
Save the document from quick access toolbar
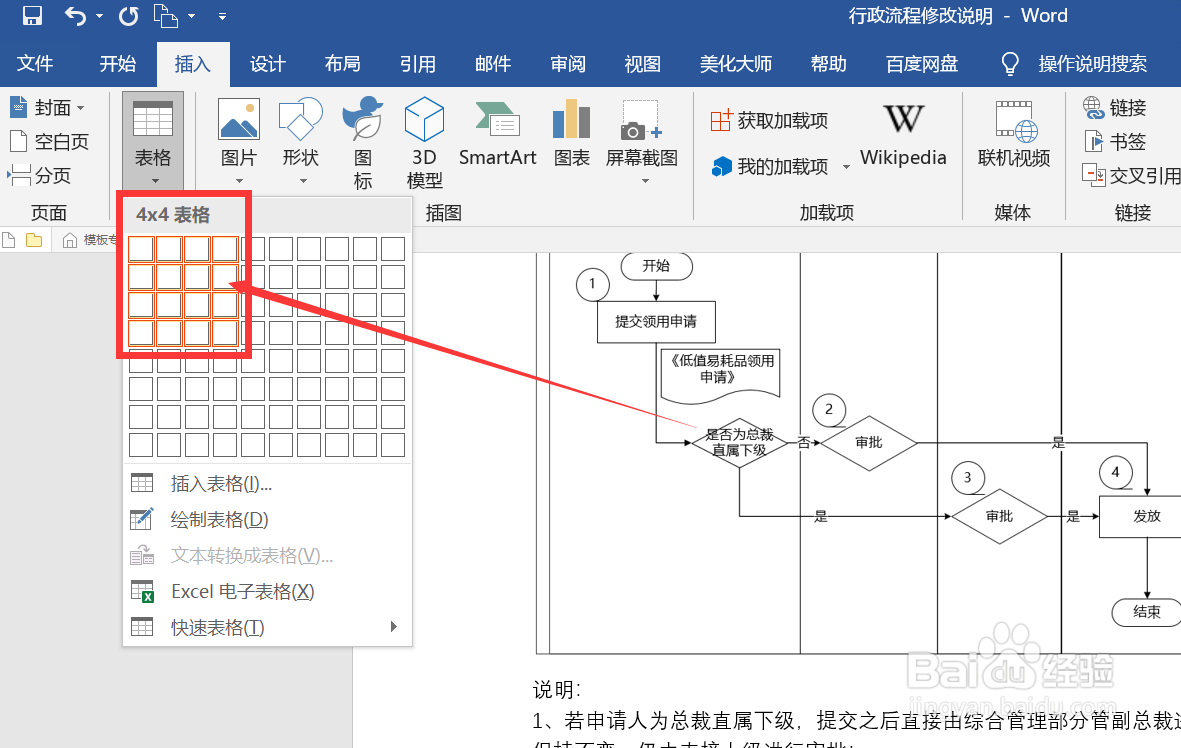(x=31, y=16)
